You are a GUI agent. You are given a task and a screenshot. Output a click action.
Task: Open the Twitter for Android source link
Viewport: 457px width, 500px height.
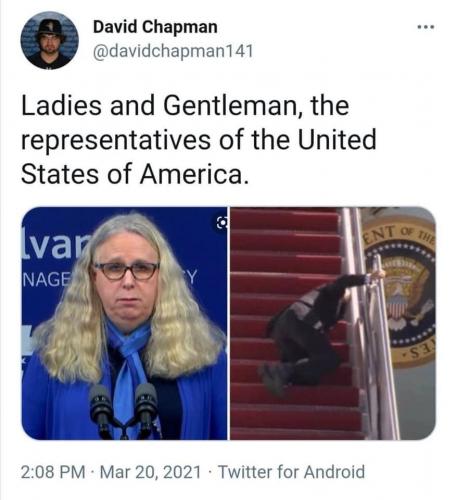click(291, 472)
